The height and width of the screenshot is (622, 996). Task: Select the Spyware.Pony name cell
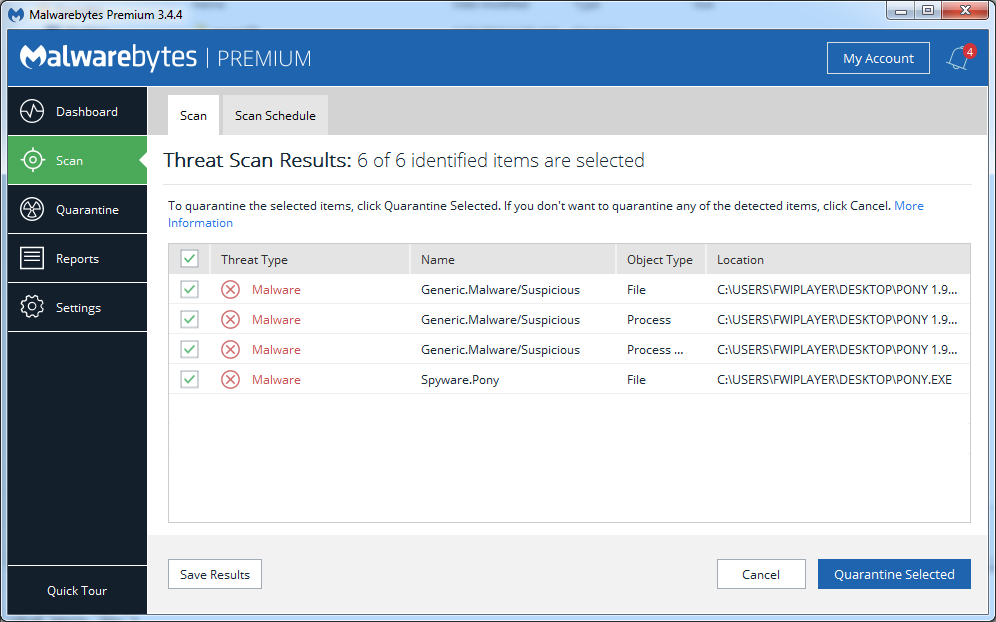click(x=460, y=380)
